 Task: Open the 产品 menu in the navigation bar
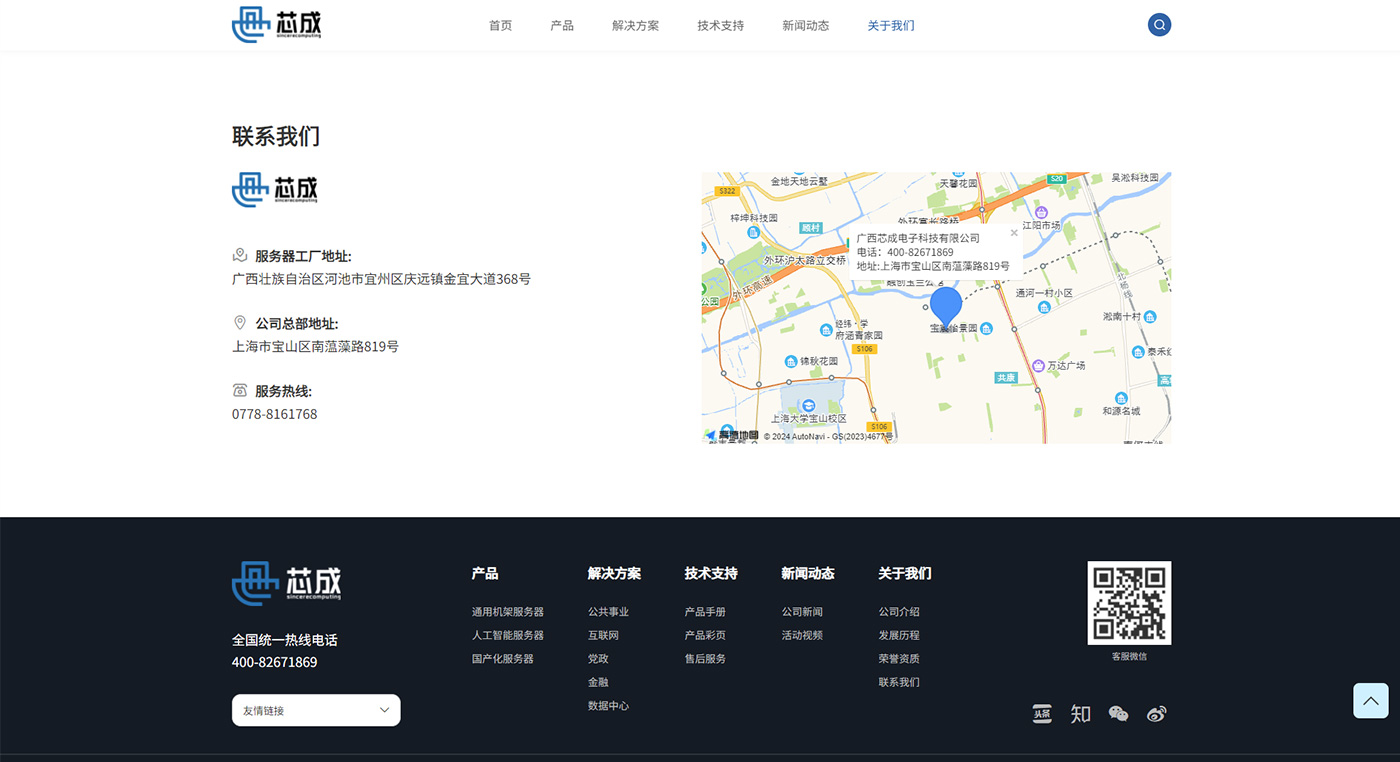(x=562, y=25)
